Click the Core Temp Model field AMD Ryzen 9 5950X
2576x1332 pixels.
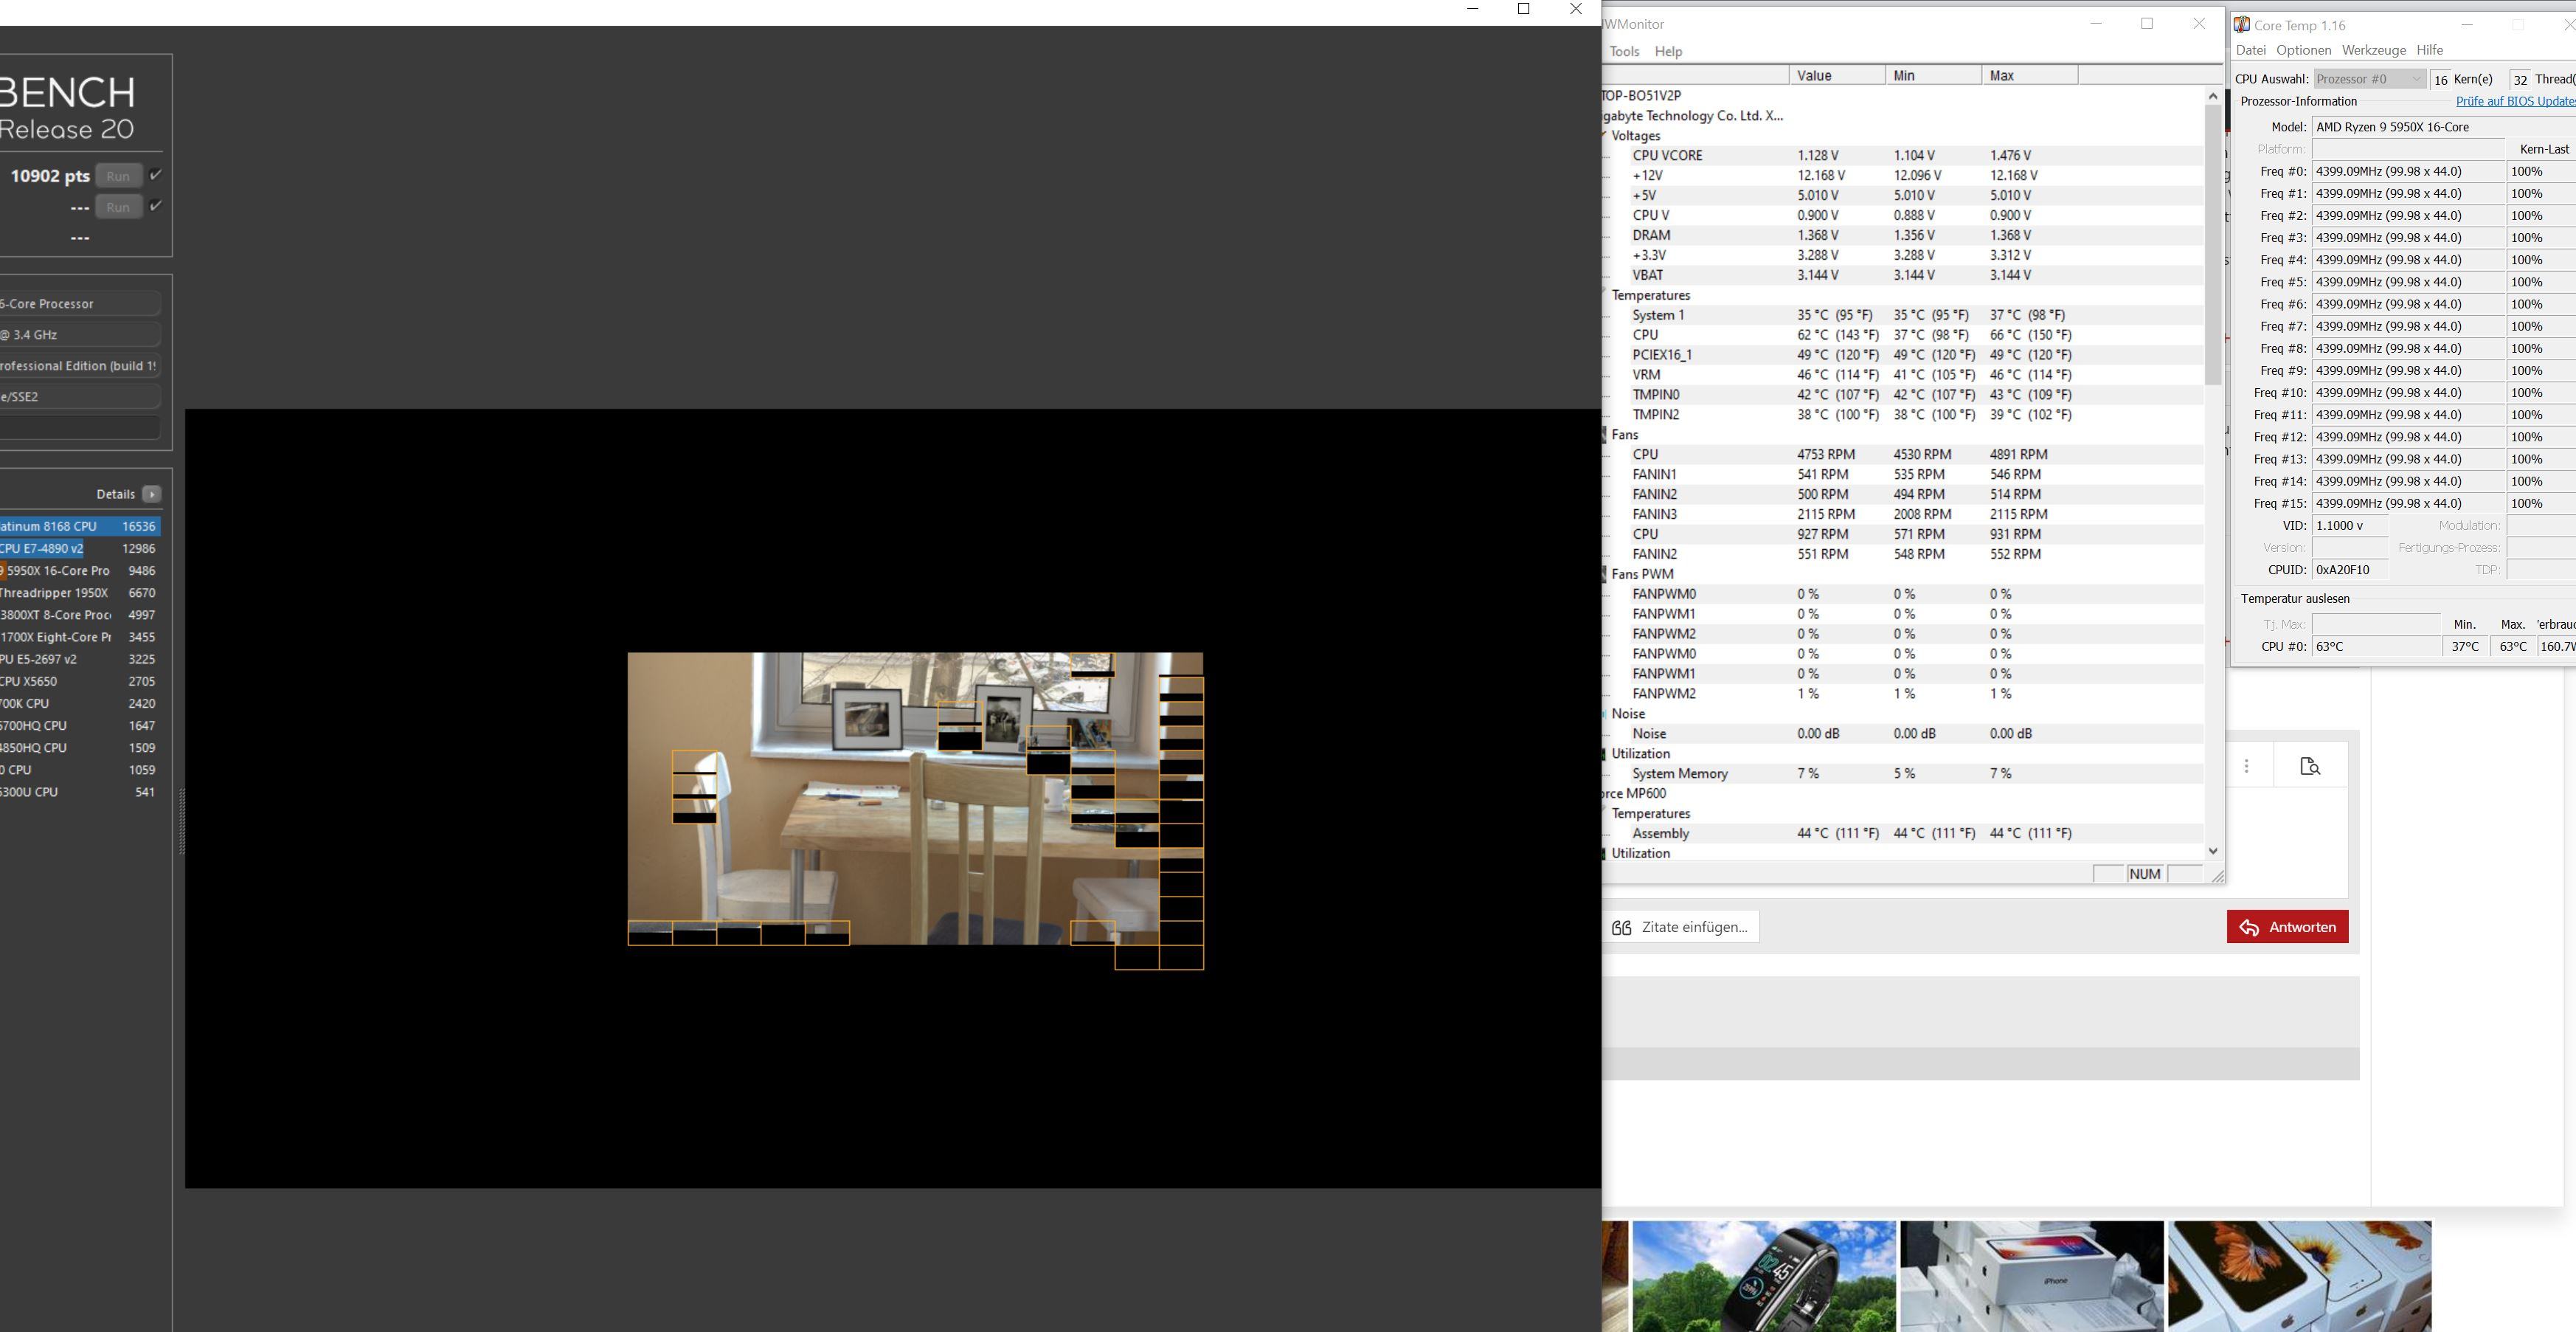pos(2444,127)
